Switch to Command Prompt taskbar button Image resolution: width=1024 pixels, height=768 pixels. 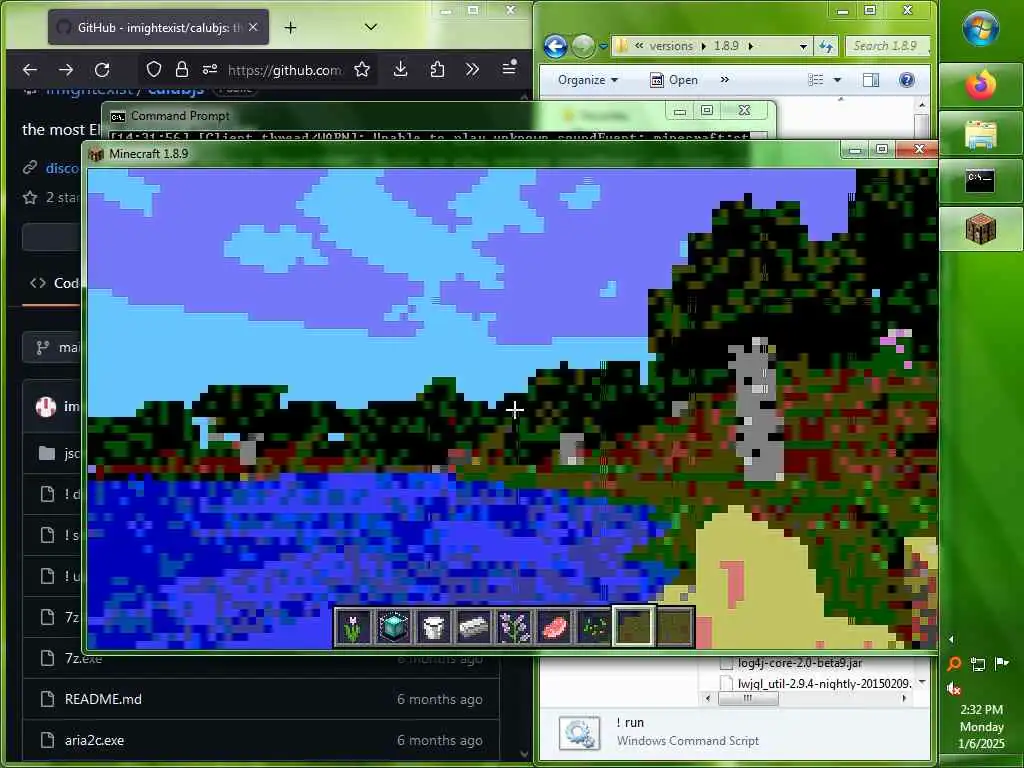(980, 181)
